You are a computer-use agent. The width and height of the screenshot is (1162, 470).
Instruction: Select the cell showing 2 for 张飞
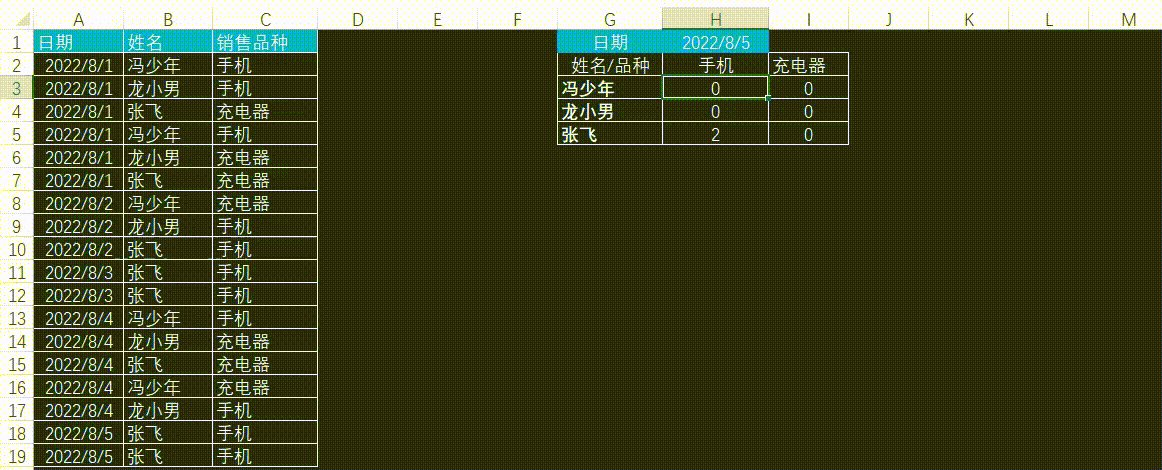pos(715,134)
